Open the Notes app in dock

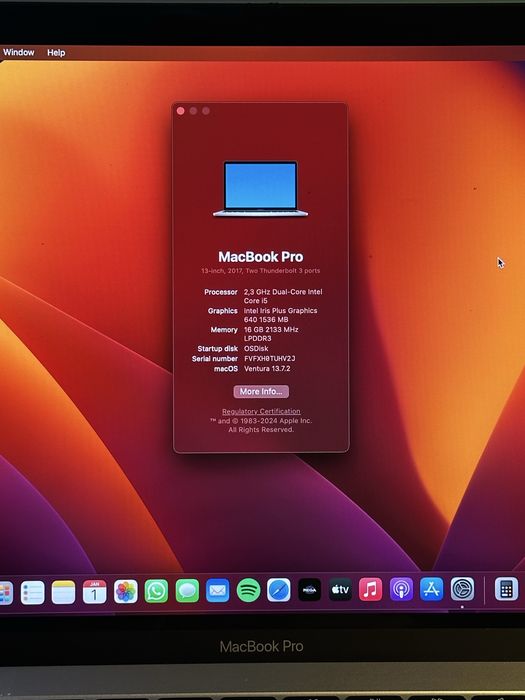[x=63, y=592]
